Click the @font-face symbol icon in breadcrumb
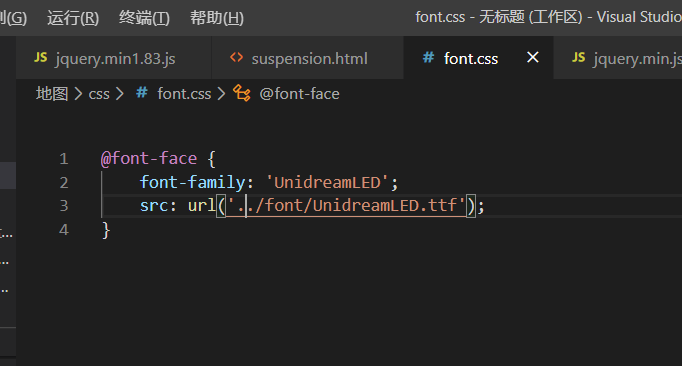682x366 pixels. [241, 93]
